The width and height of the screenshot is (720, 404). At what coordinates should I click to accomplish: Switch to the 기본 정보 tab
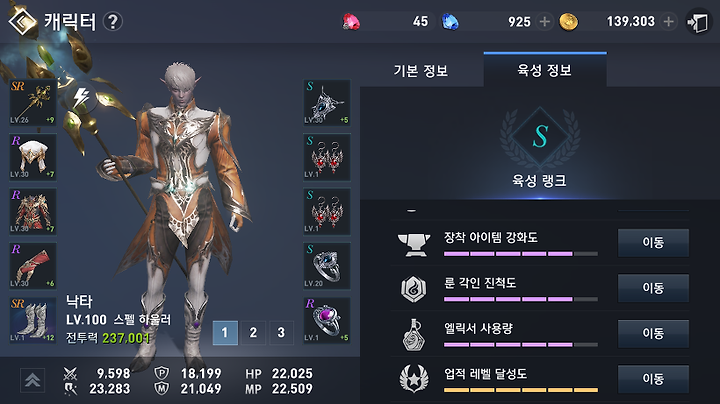pos(421,71)
